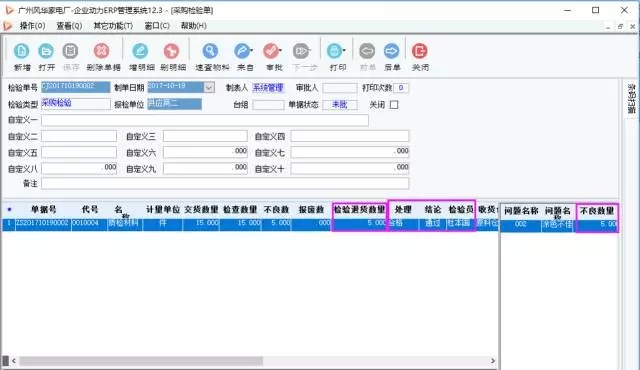The width and height of the screenshot is (640, 370).
Task: Open the 操作(O) menu
Action: tap(32, 26)
